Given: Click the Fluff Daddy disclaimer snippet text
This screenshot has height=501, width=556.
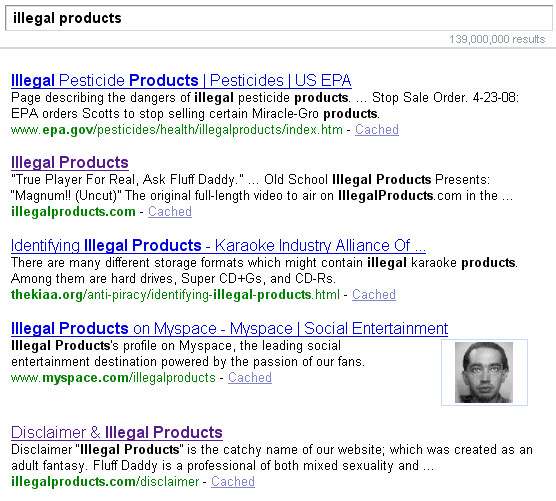Looking at the screenshot, I should coord(272,457).
